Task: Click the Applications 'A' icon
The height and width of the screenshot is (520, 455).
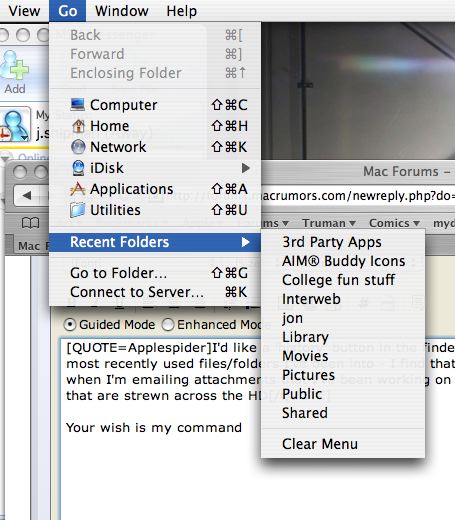Action: (x=78, y=189)
